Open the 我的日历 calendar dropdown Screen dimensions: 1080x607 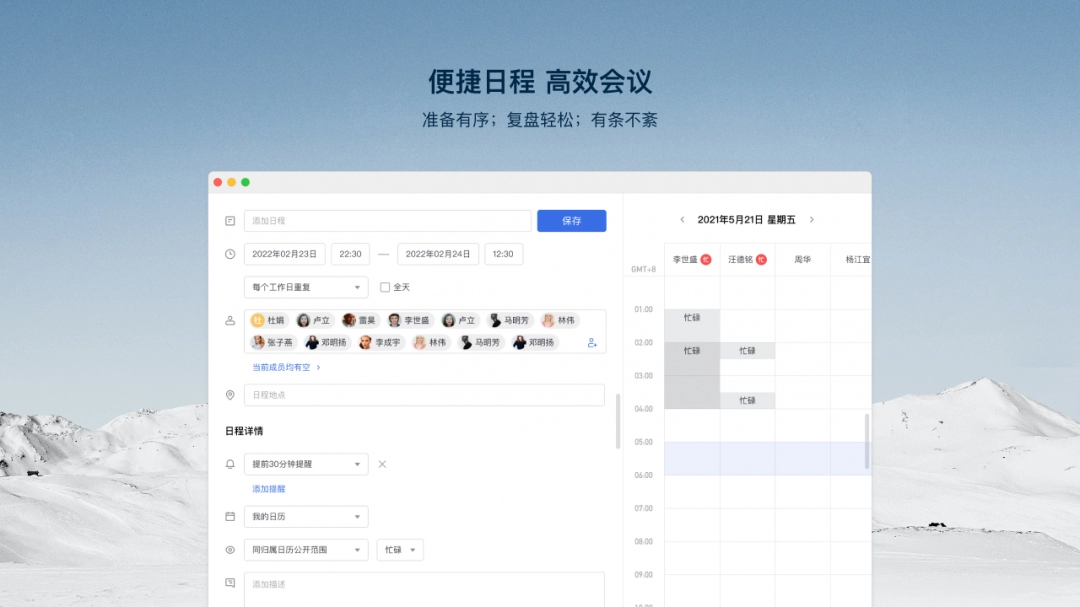pyautogui.click(x=305, y=517)
